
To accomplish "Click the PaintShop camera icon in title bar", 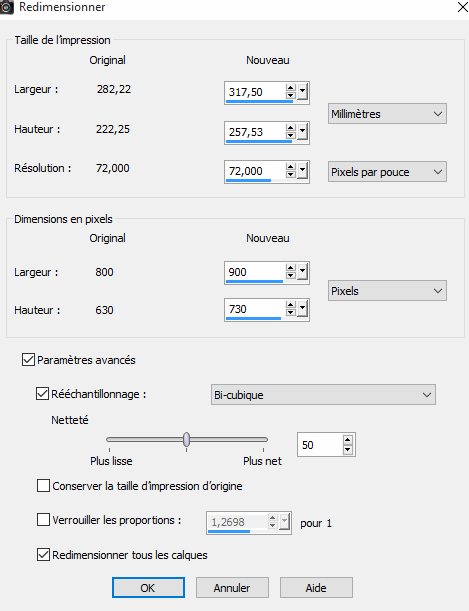I will (x=7, y=7).
